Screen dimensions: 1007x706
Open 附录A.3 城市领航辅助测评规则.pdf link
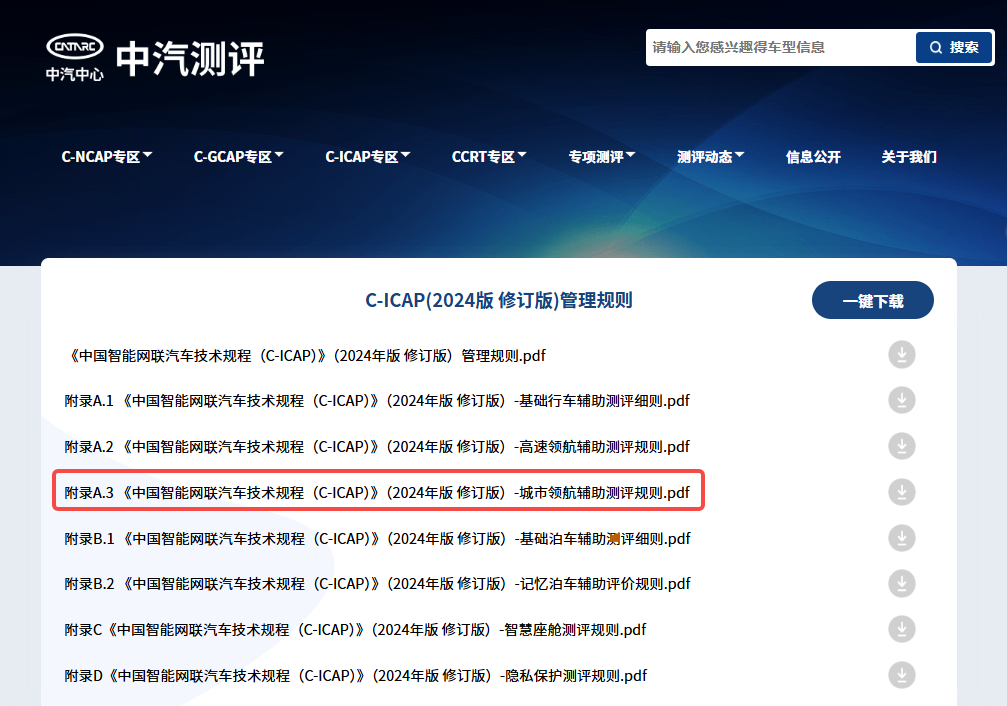[x=377, y=493]
